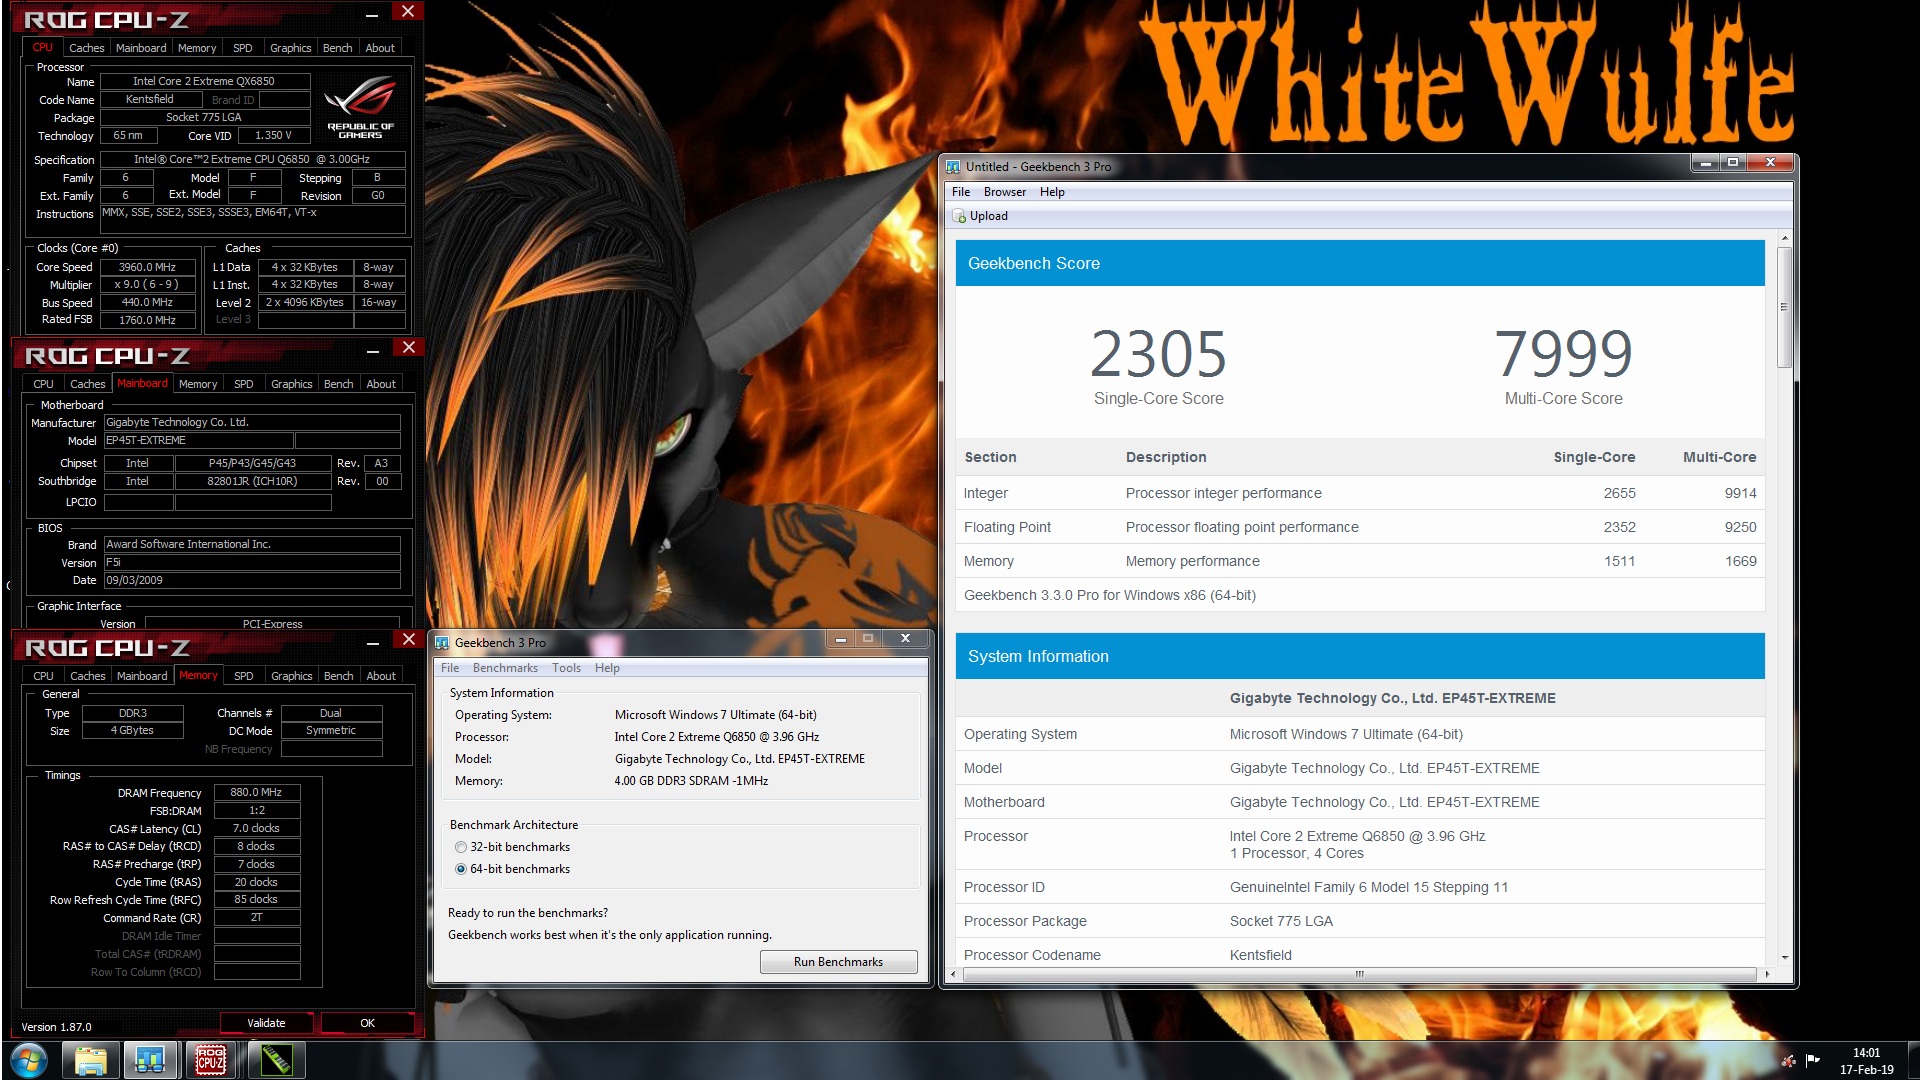Click Memory performance row in results
This screenshot has width=1920, height=1080.
(1360, 561)
